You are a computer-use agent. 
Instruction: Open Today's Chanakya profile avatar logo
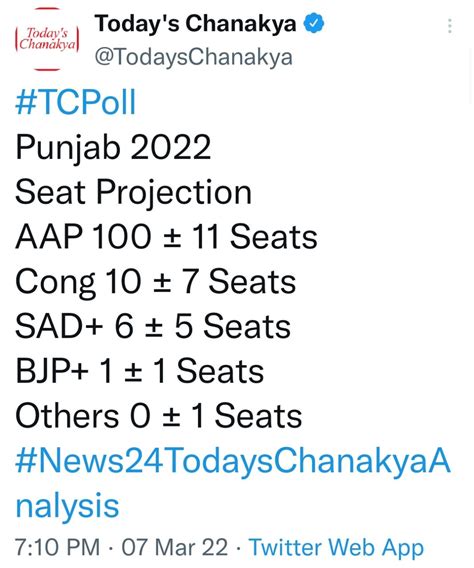coord(47,39)
